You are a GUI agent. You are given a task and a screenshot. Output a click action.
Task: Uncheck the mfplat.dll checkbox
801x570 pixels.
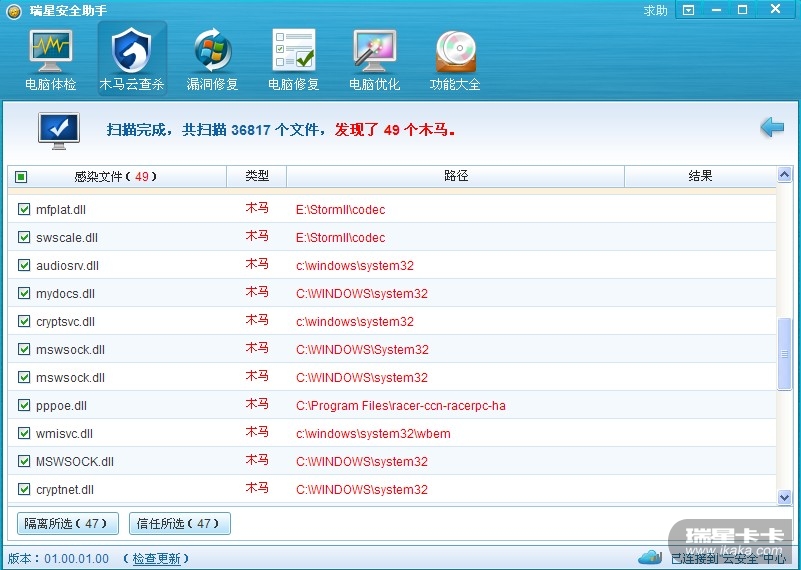click(x=25, y=210)
